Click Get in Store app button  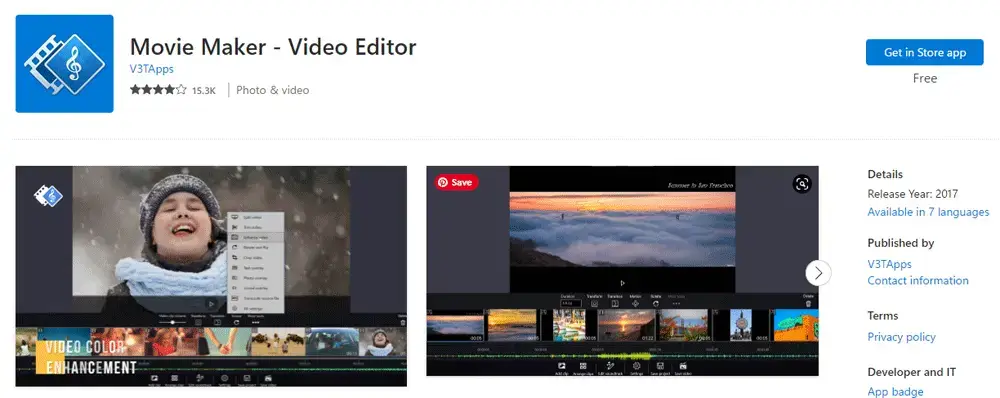pyautogui.click(x=924, y=52)
